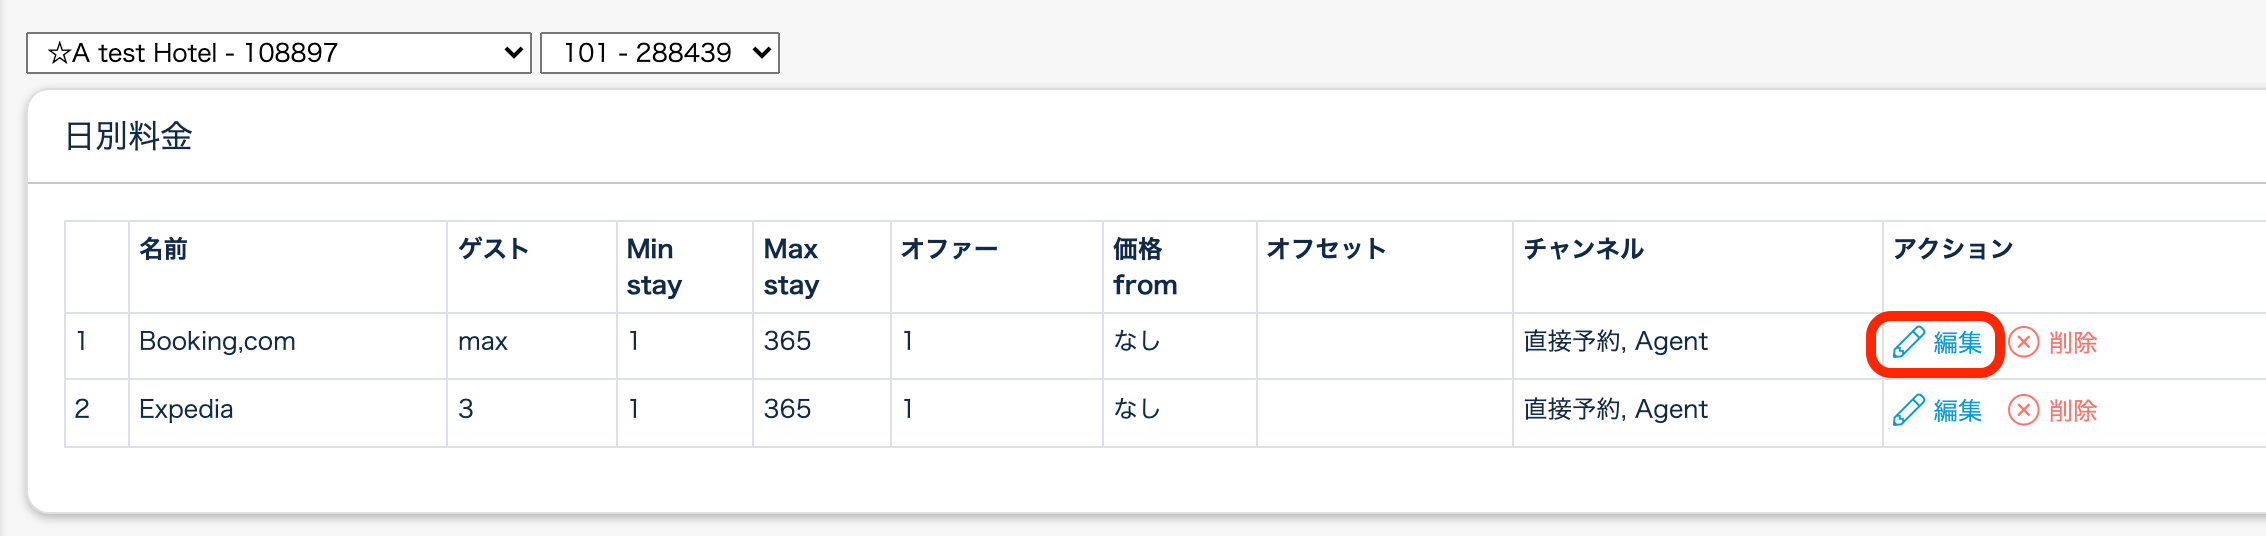Image resolution: width=2266 pixels, height=536 pixels.
Task: Click the Min stay column header
Action: [x=654, y=267]
